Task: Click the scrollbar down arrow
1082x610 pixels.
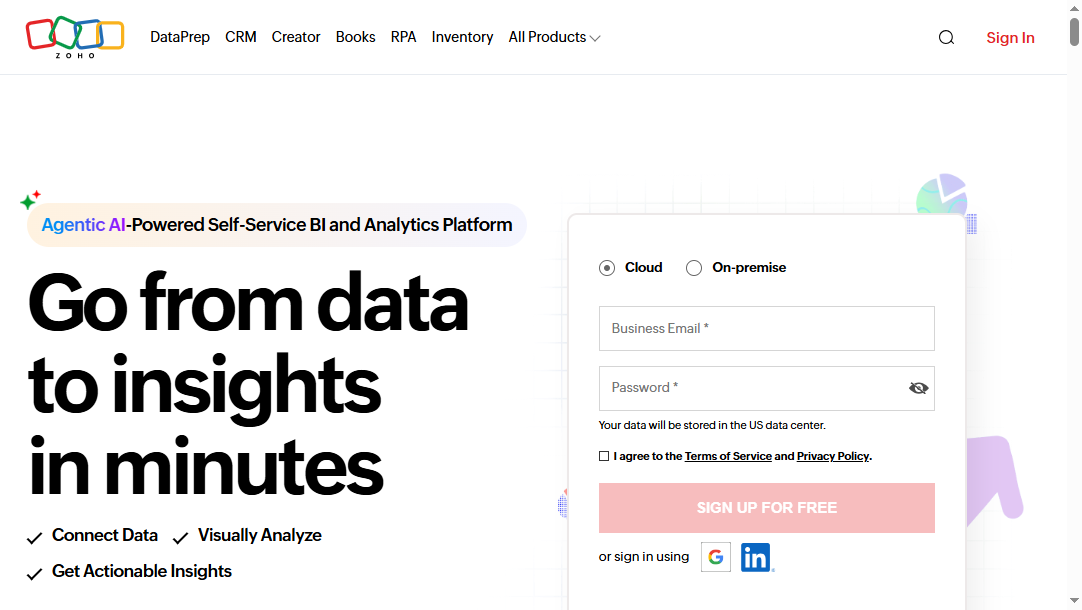Action: [1074, 601]
